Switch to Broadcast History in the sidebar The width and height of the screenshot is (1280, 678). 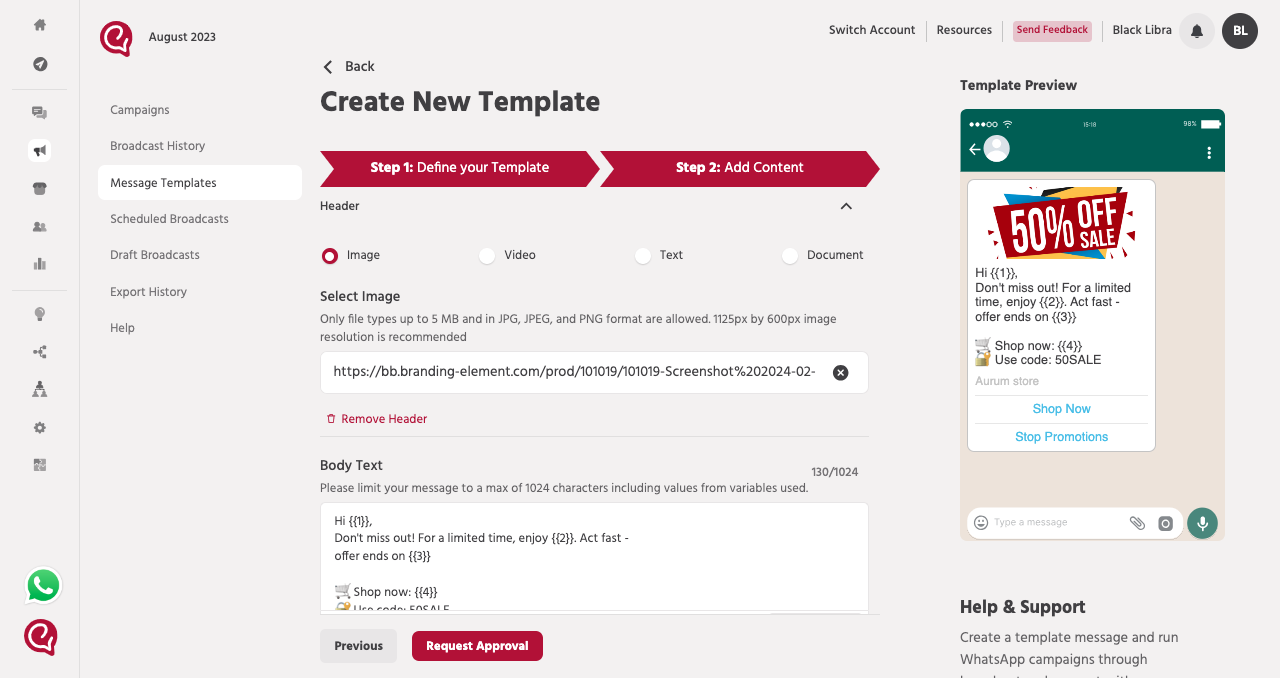coord(158,146)
